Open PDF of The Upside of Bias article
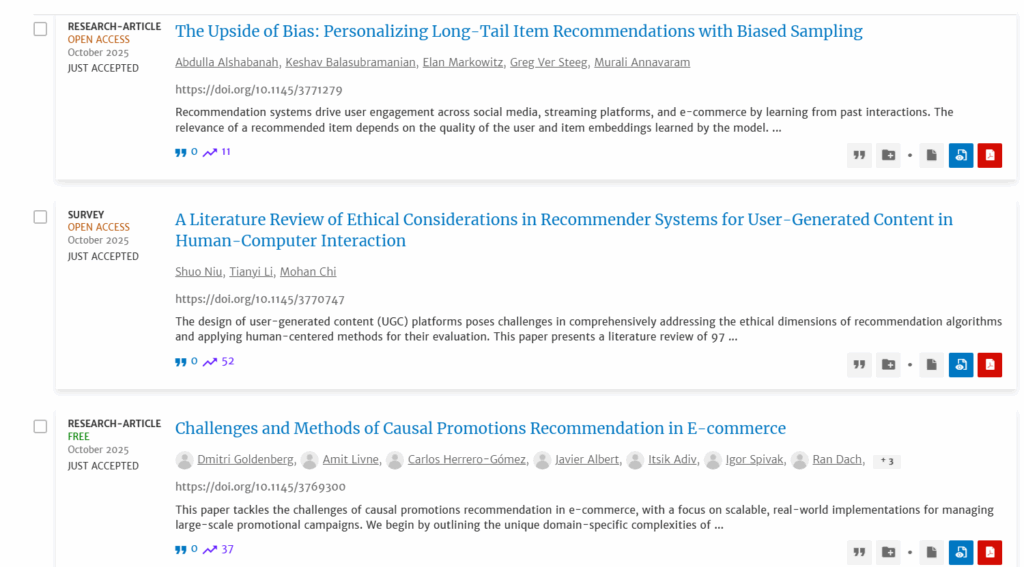Image resolution: width=1024 pixels, height=567 pixels. 989,155
